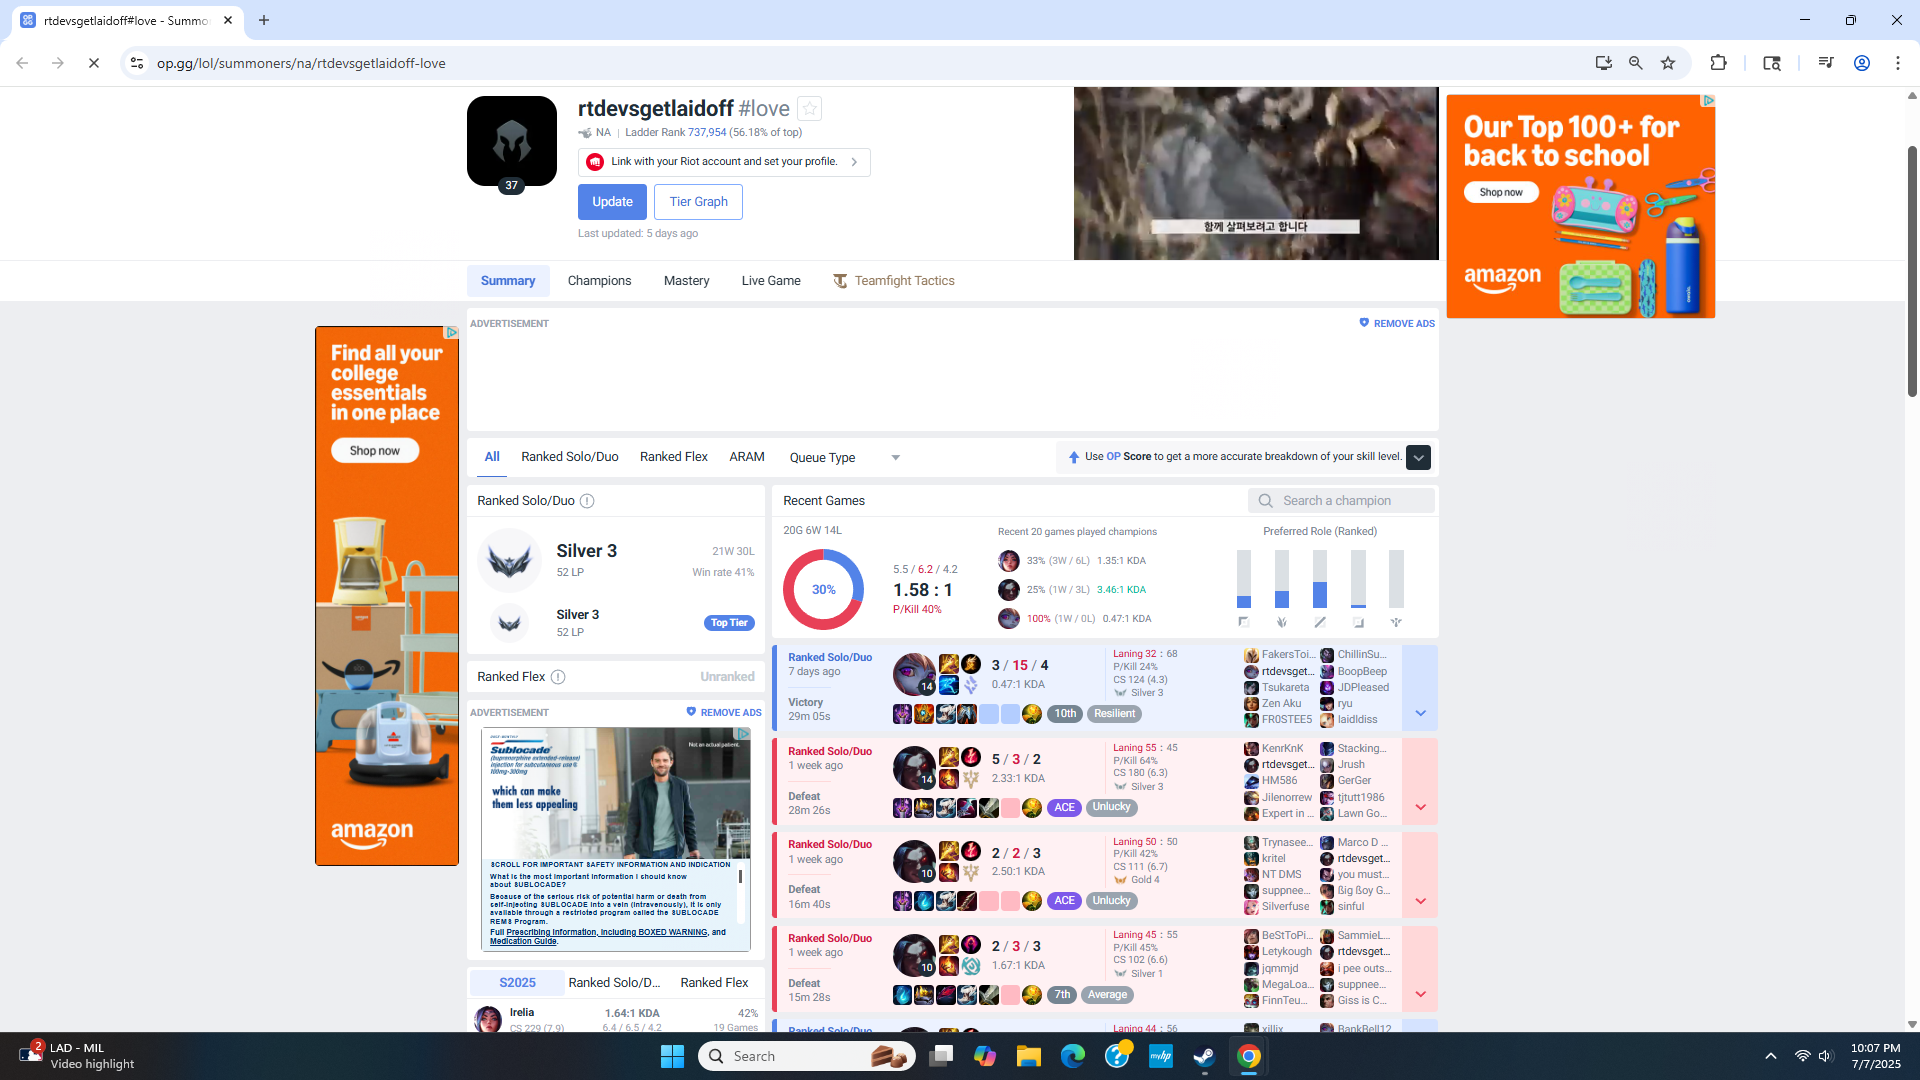Click the taskbar Search box
The width and height of the screenshot is (1920, 1080).
807,1056
